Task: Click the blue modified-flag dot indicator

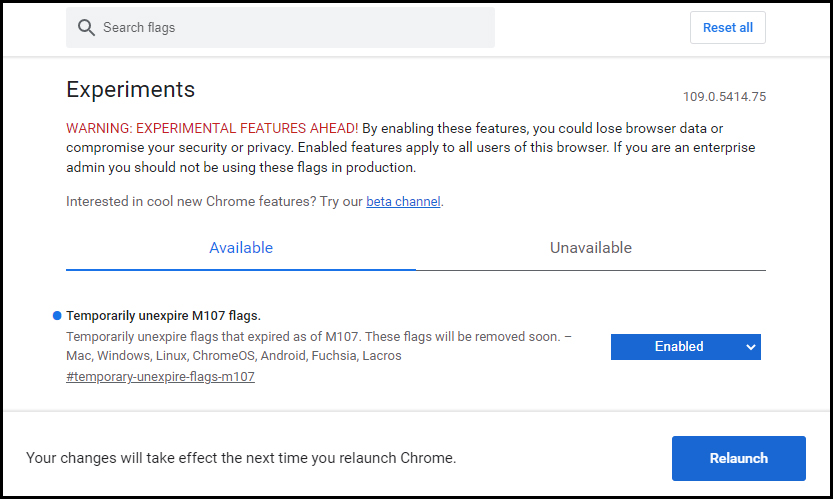Action: pos(57,316)
